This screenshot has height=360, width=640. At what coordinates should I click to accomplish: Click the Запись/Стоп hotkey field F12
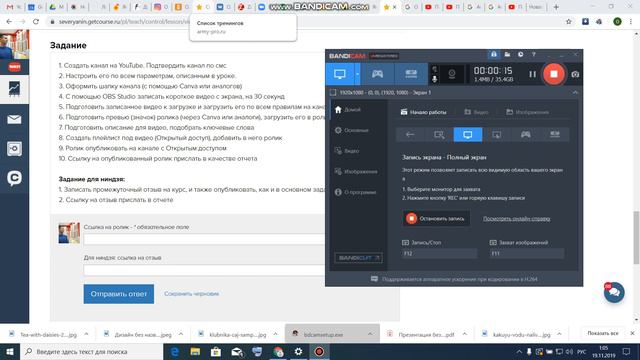point(439,253)
